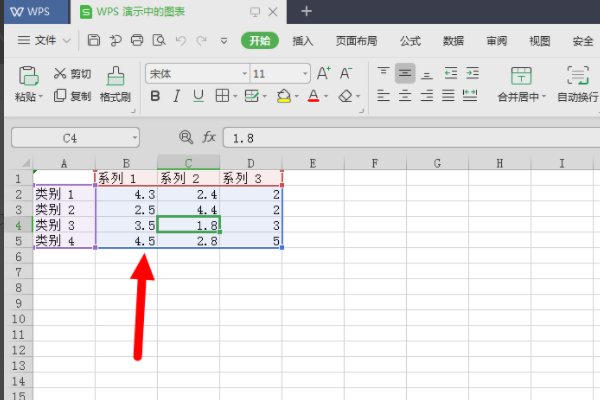Copy selection with 复制

click(72, 96)
